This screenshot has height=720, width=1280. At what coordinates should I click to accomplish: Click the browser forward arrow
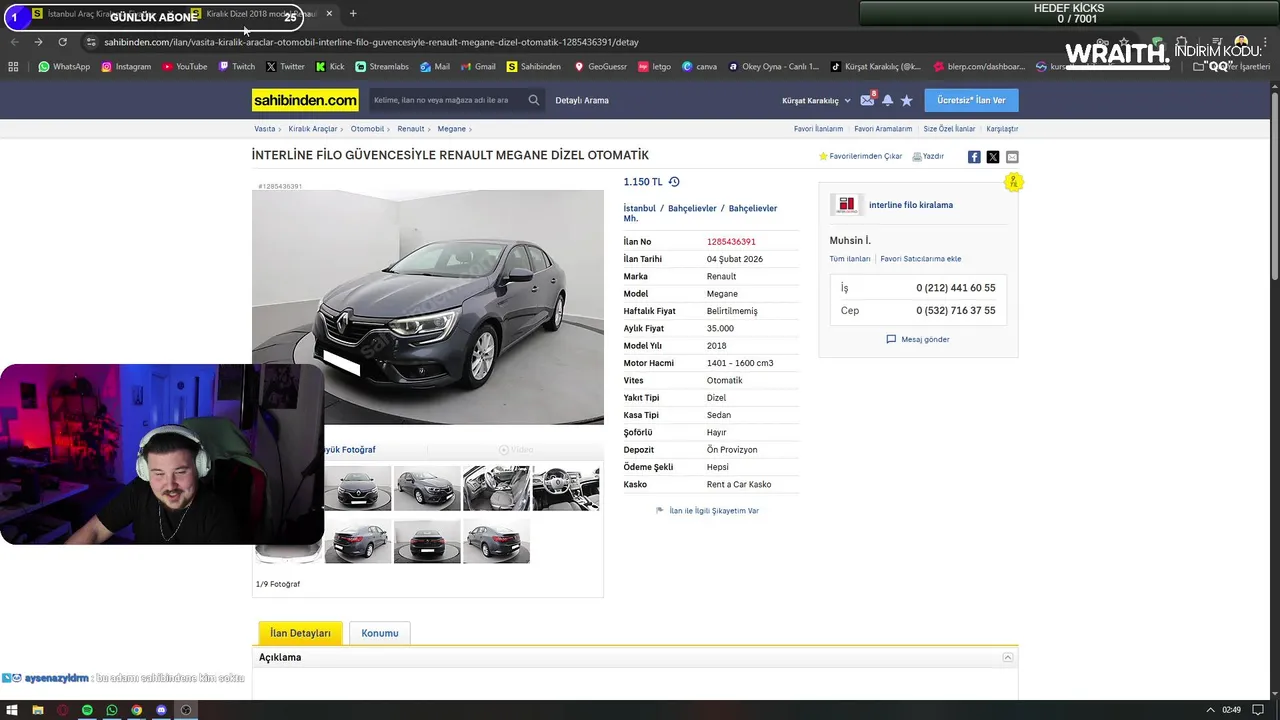(38, 42)
